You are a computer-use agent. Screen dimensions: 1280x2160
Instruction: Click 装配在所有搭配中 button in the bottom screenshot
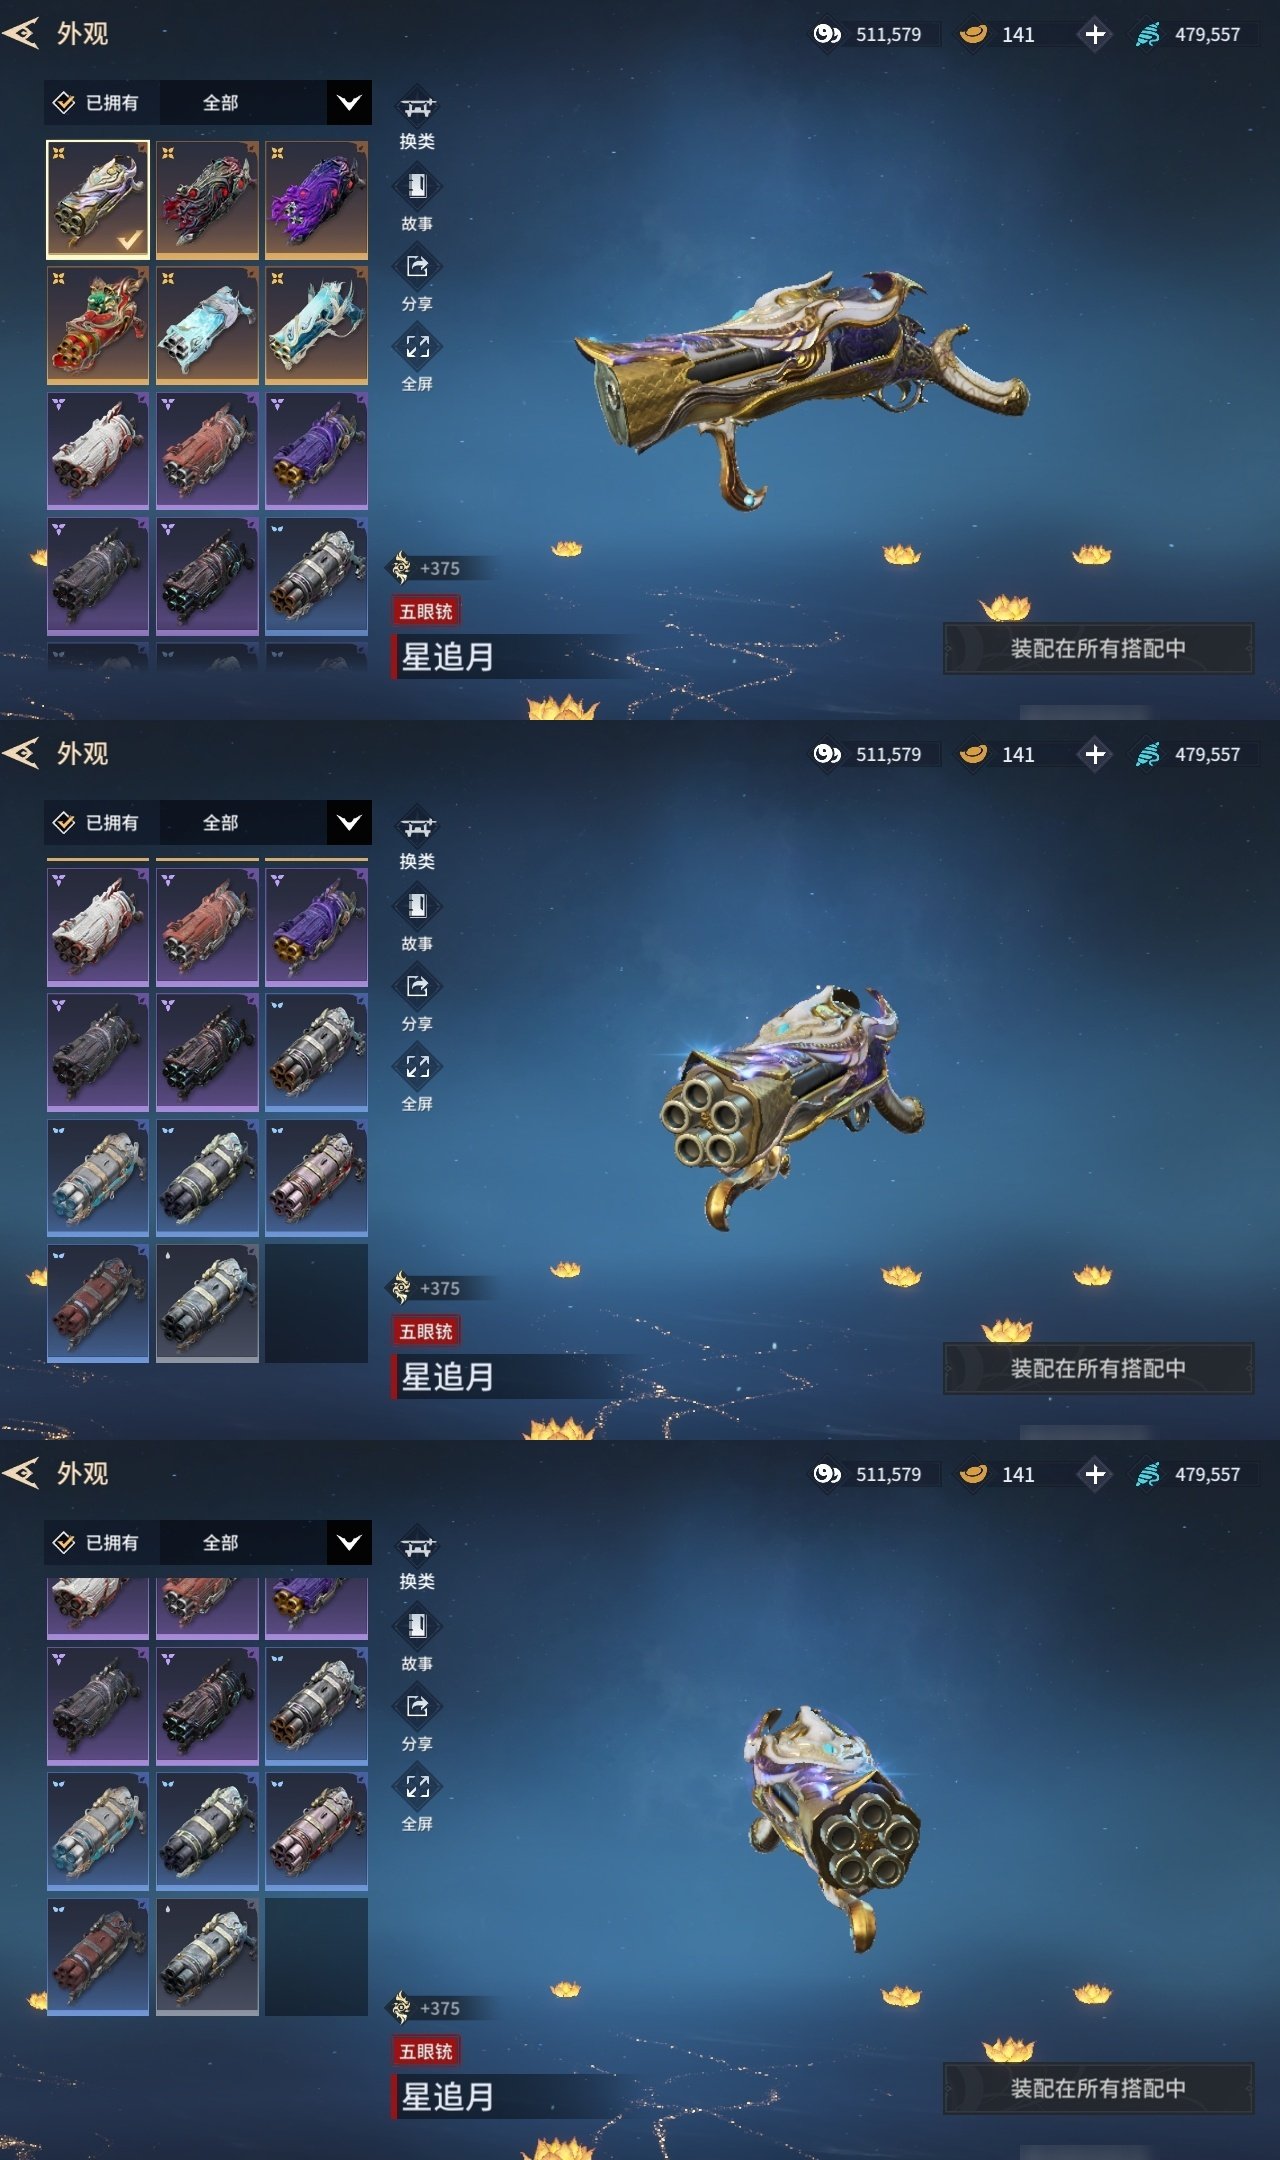pos(1098,2088)
